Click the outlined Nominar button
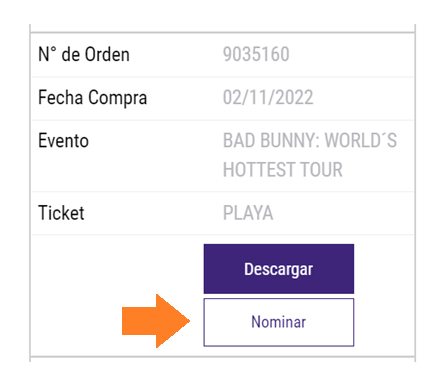431x380 pixels. pos(279,322)
